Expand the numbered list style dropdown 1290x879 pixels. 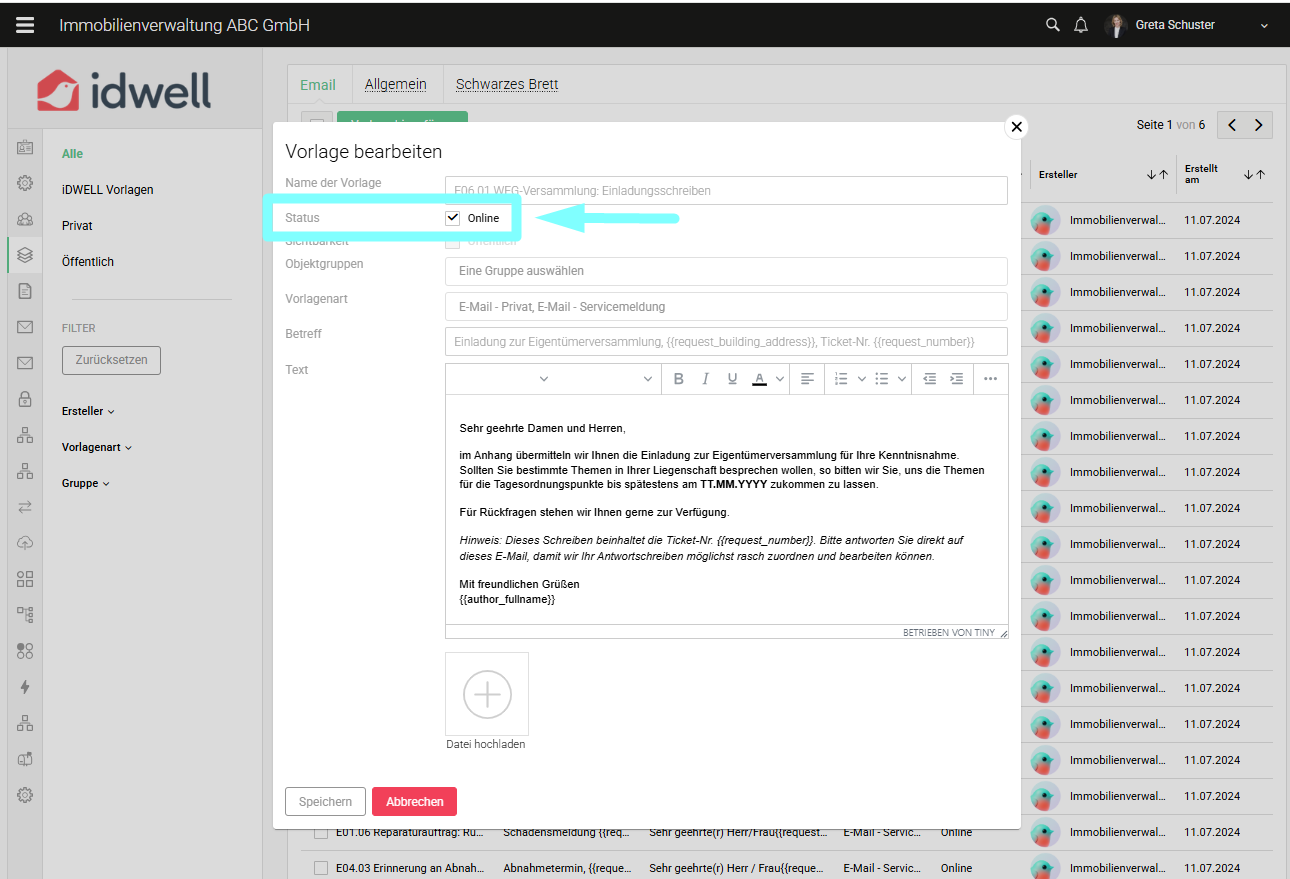[x=861, y=379]
